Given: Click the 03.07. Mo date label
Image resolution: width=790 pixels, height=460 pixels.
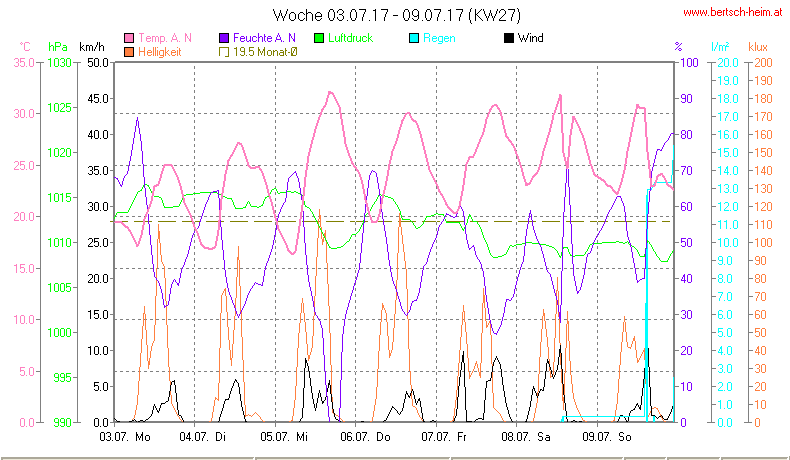Looking at the screenshot, I should [x=126, y=436].
